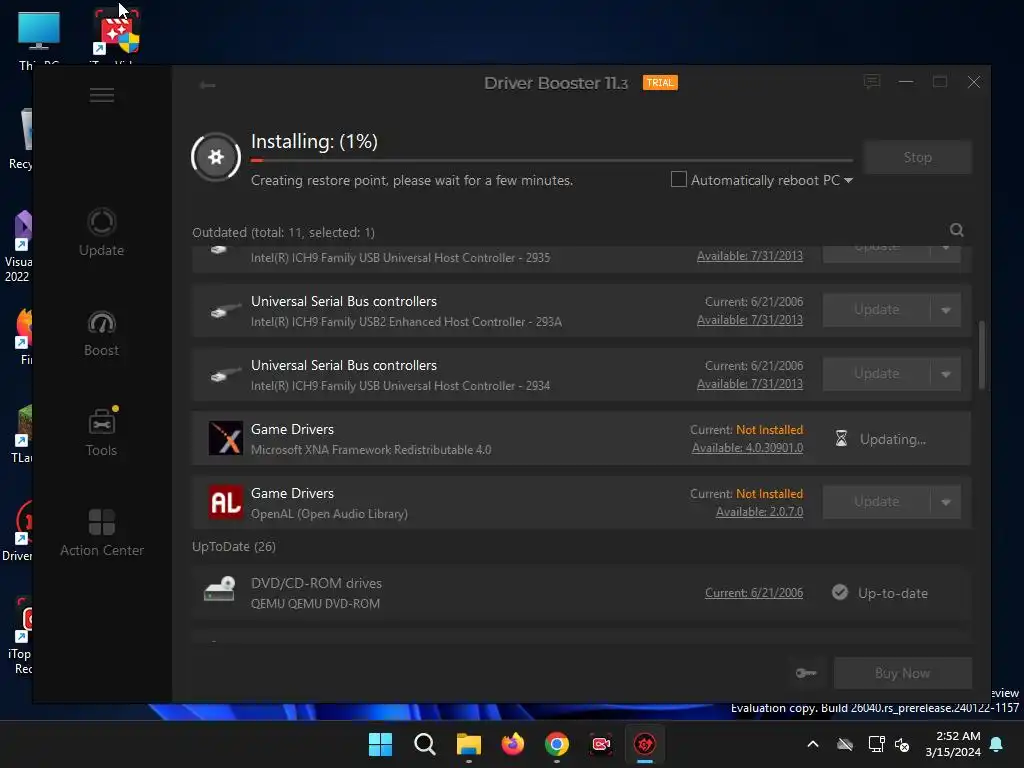This screenshot has width=1024, height=768.
Task: Update the OpenAL game driver
Action: 876,502
